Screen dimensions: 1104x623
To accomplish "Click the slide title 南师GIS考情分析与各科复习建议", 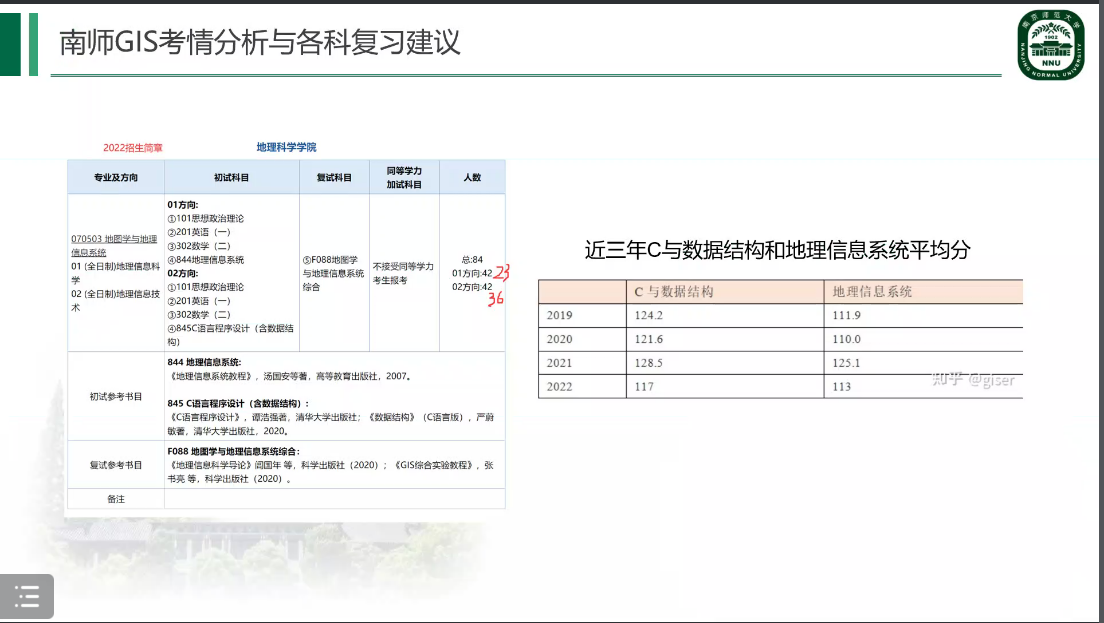I will pyautogui.click(x=259, y=43).
